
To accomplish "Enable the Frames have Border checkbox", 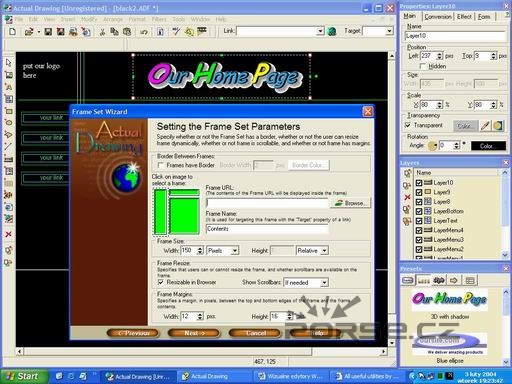I will point(161,165).
